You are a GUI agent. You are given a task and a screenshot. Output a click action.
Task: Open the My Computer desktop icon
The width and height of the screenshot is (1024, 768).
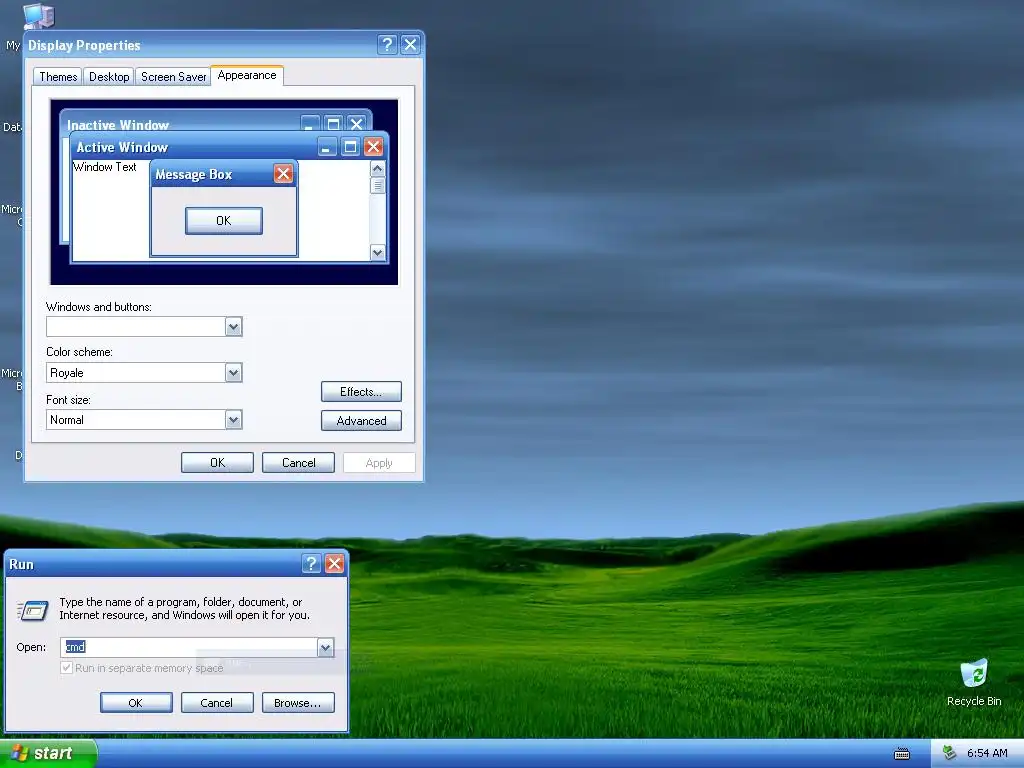point(38,16)
